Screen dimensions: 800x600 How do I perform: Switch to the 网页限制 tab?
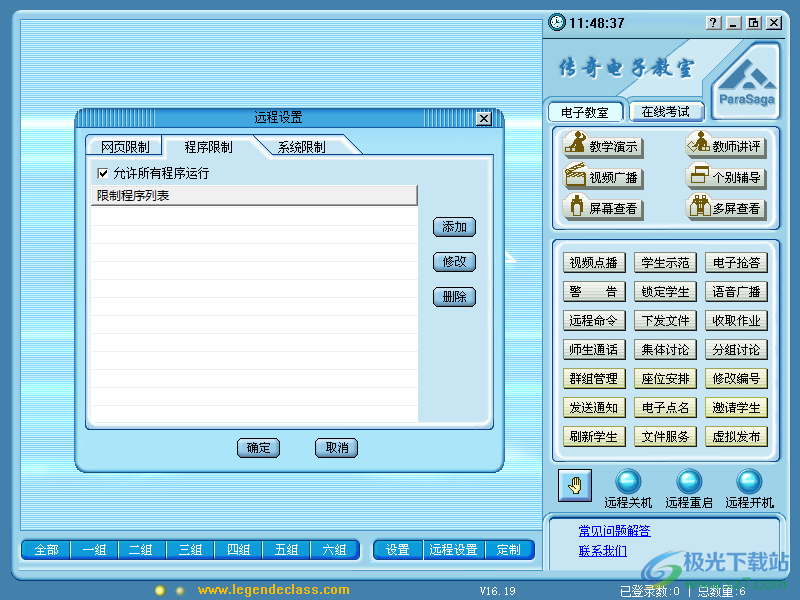tap(125, 147)
